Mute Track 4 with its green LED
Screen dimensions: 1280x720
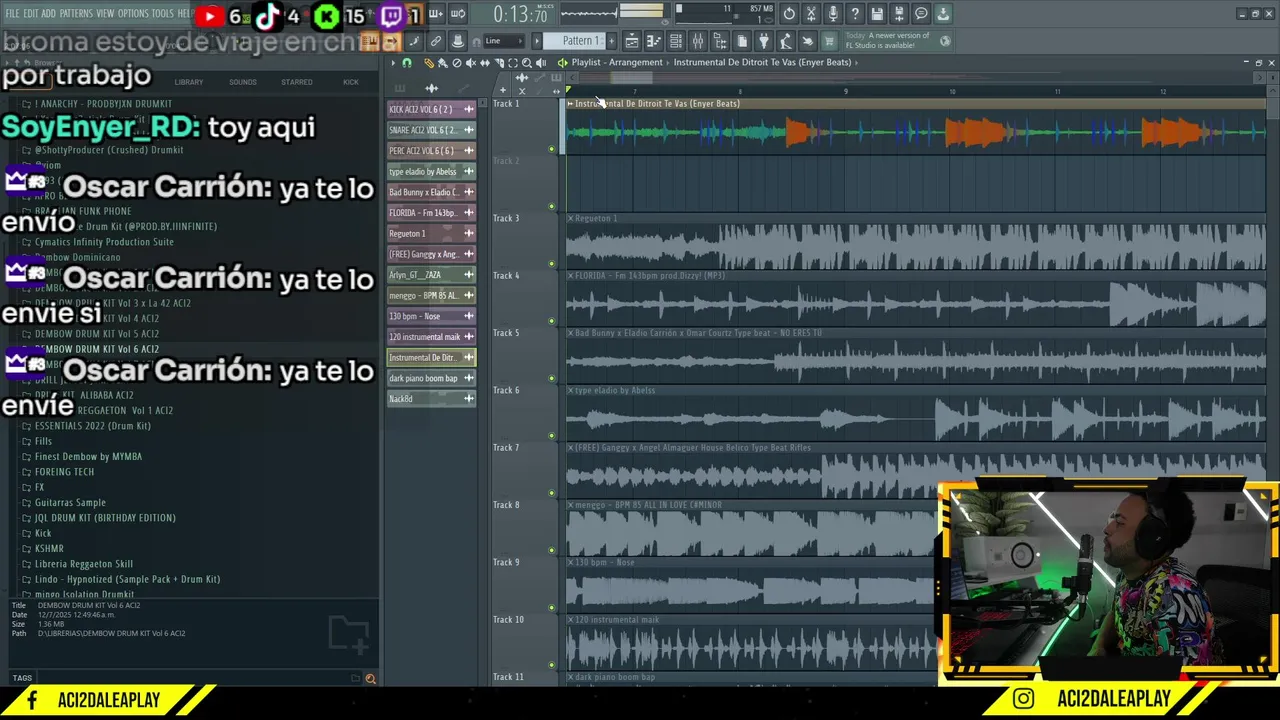point(551,321)
